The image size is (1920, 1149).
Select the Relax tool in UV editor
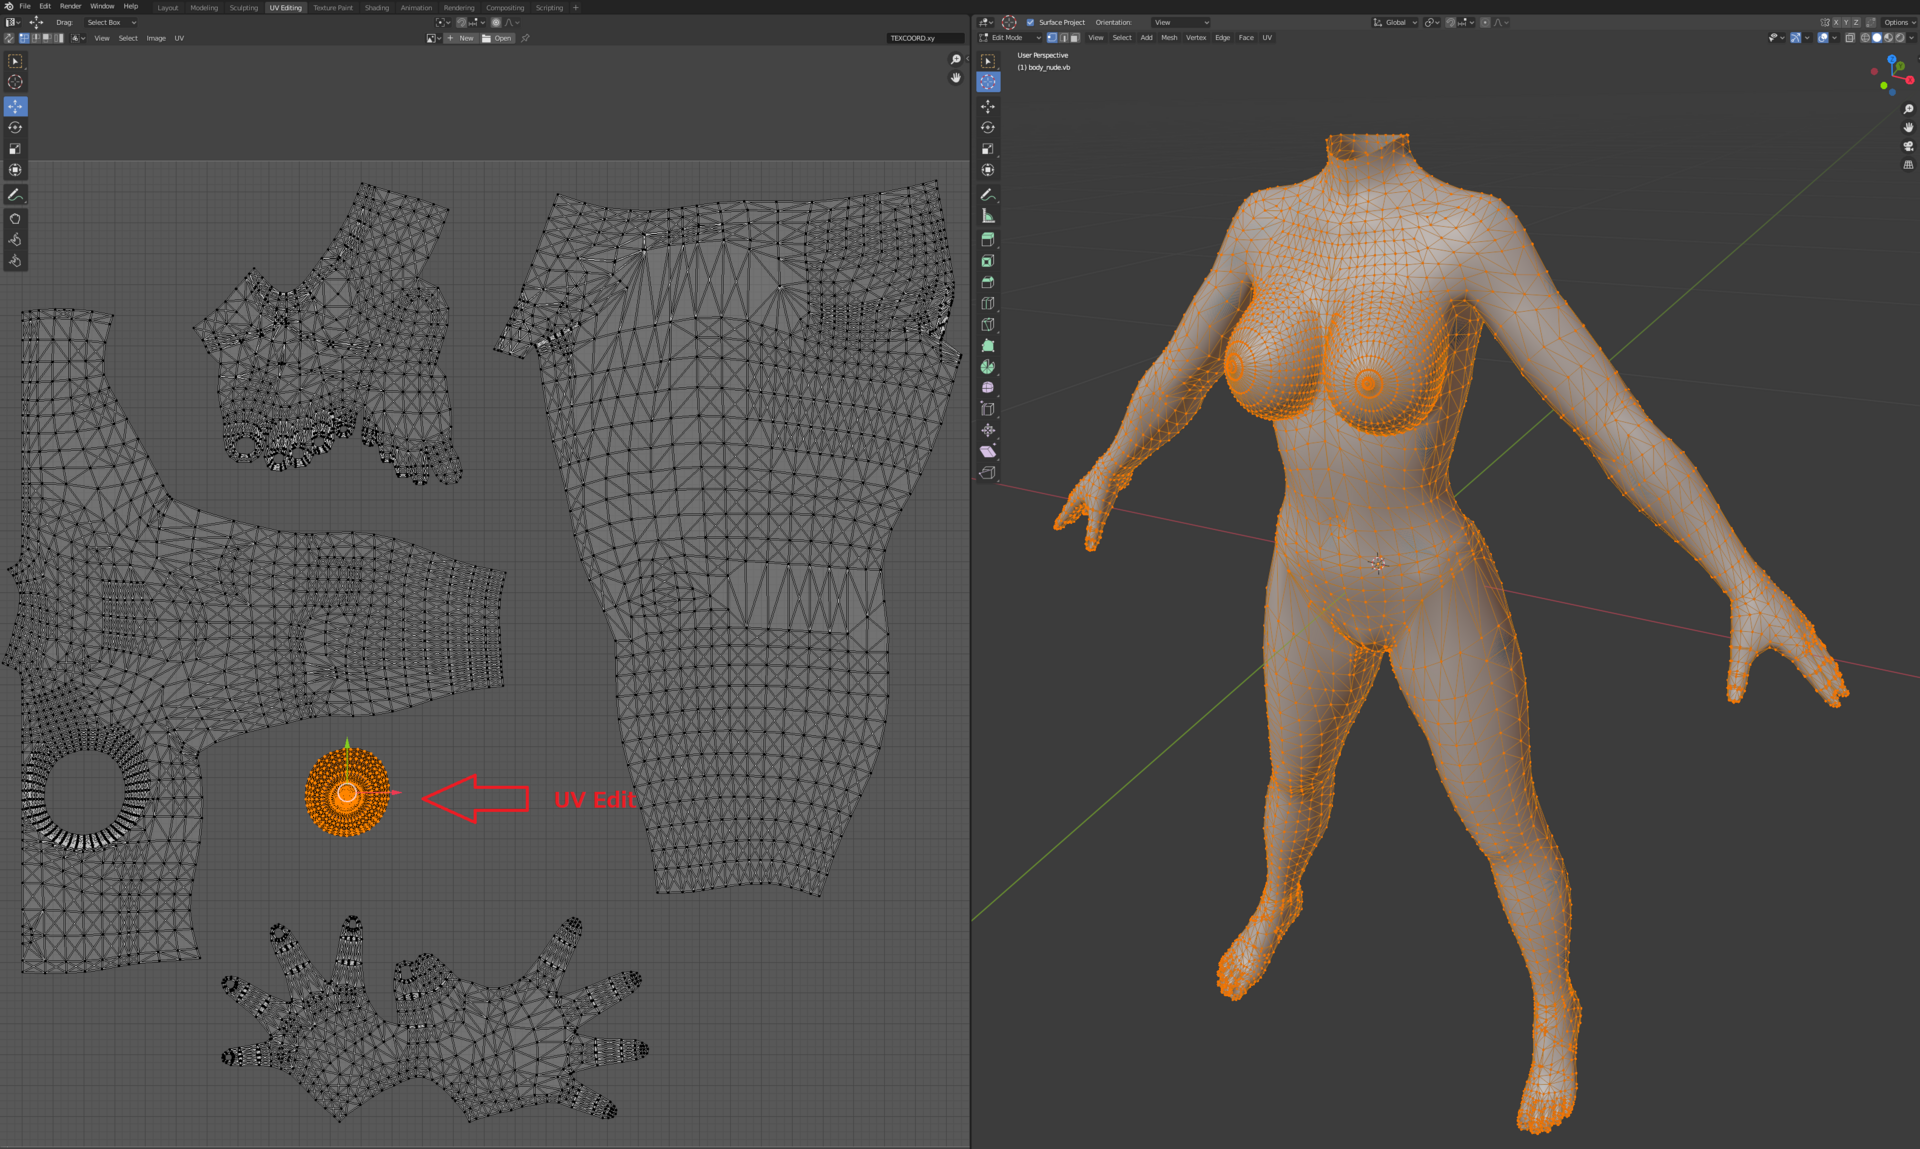15,240
